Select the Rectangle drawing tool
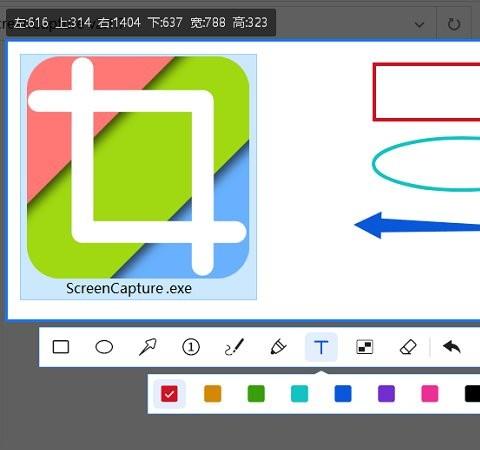Viewport: 480px width, 450px height. pyautogui.click(x=61, y=347)
